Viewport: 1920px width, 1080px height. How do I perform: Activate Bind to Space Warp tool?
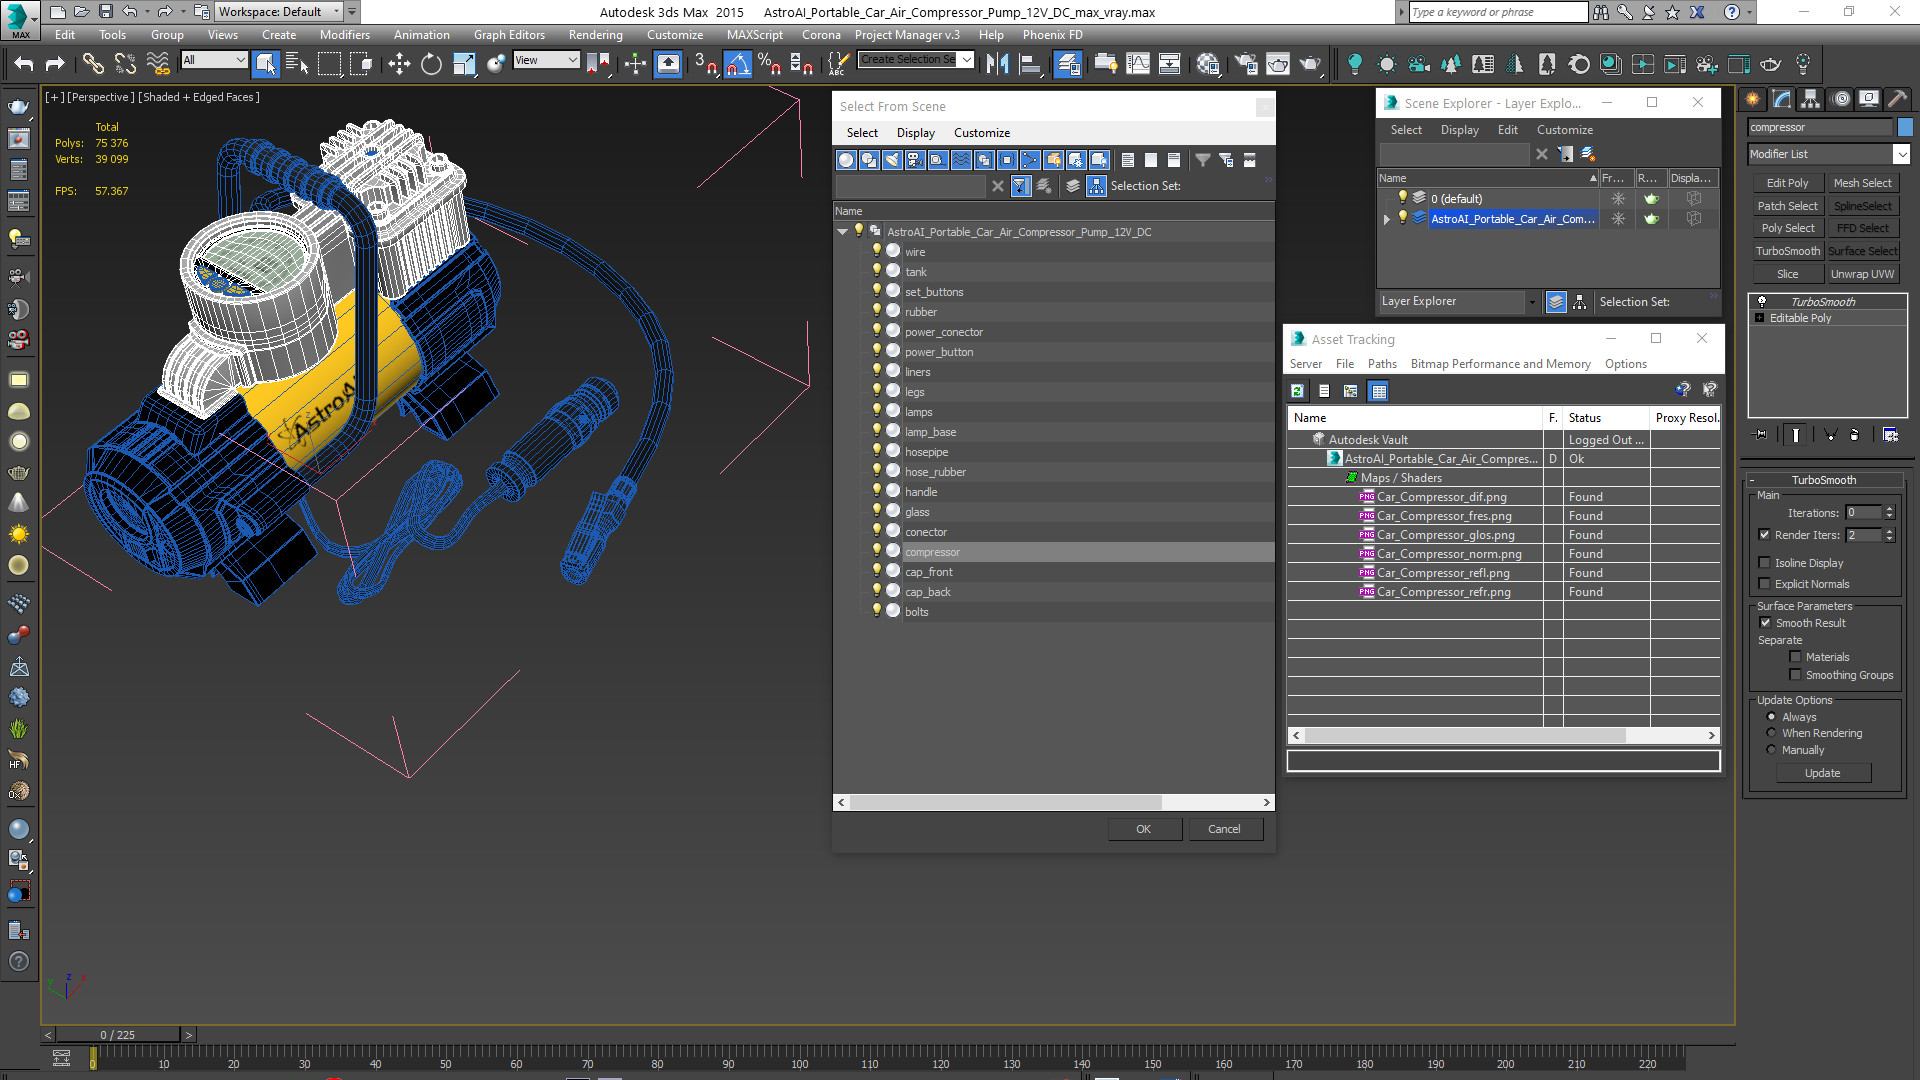tap(158, 64)
